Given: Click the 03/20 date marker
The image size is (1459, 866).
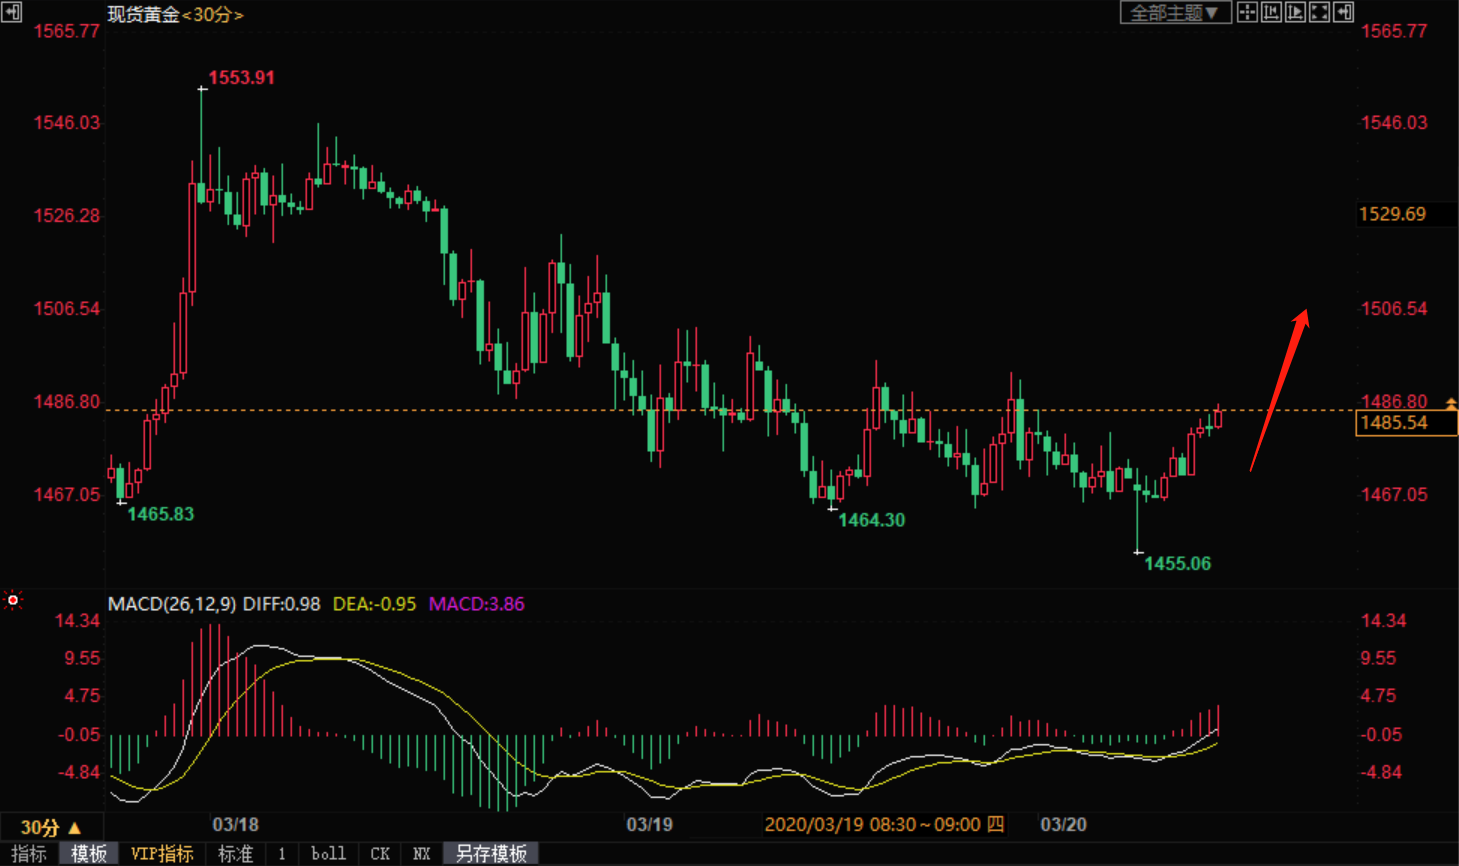Looking at the screenshot, I should [1063, 825].
